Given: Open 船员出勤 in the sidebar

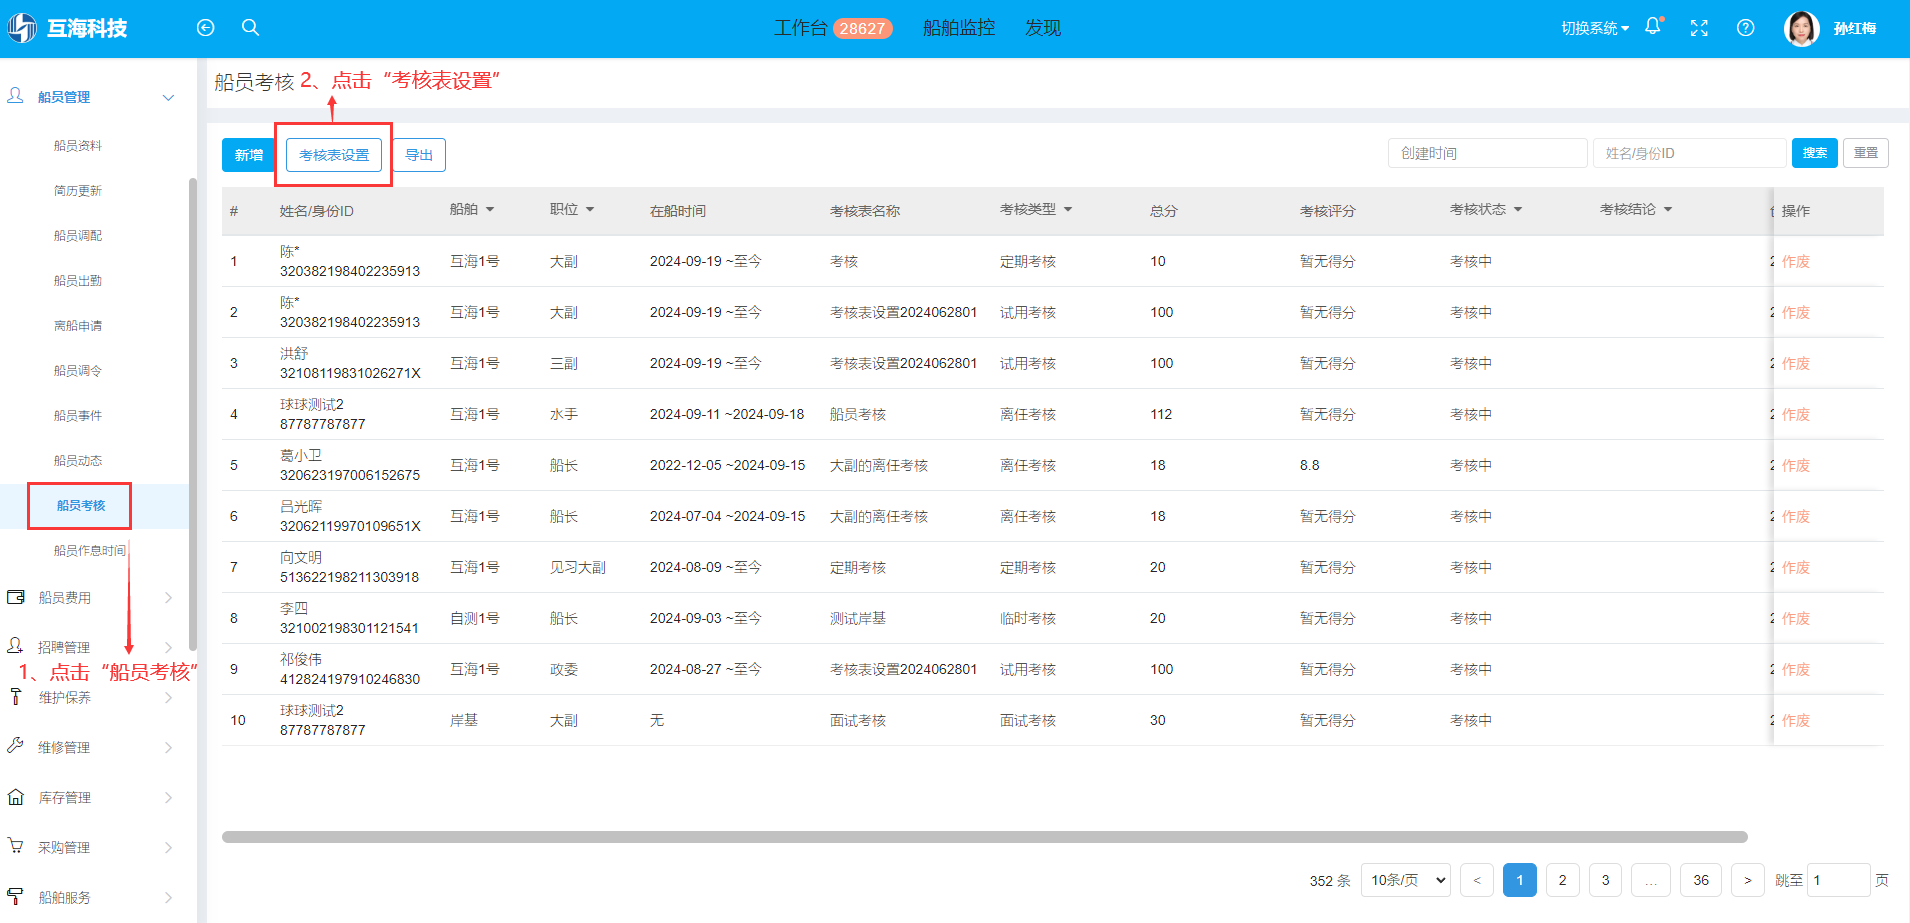Looking at the screenshot, I should tap(78, 281).
